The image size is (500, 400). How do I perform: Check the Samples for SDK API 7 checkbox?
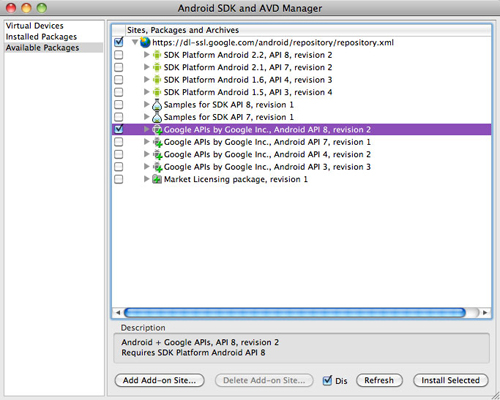pos(119,117)
